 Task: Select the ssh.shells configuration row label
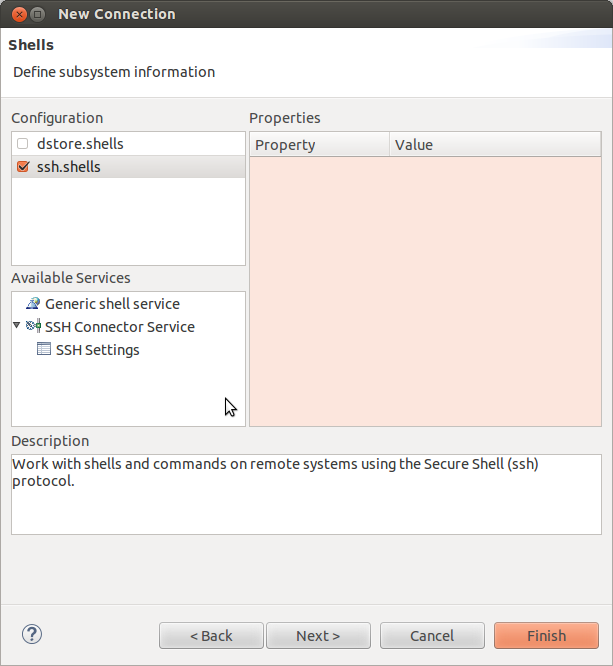pos(69,167)
